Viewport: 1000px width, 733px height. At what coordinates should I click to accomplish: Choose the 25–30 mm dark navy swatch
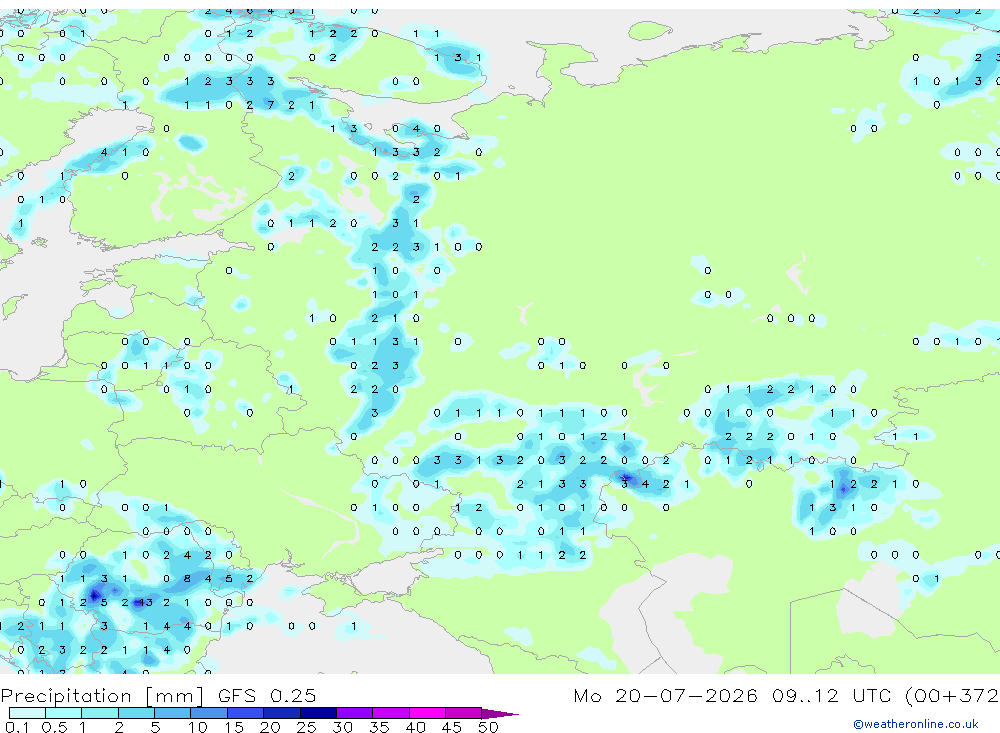[318, 713]
